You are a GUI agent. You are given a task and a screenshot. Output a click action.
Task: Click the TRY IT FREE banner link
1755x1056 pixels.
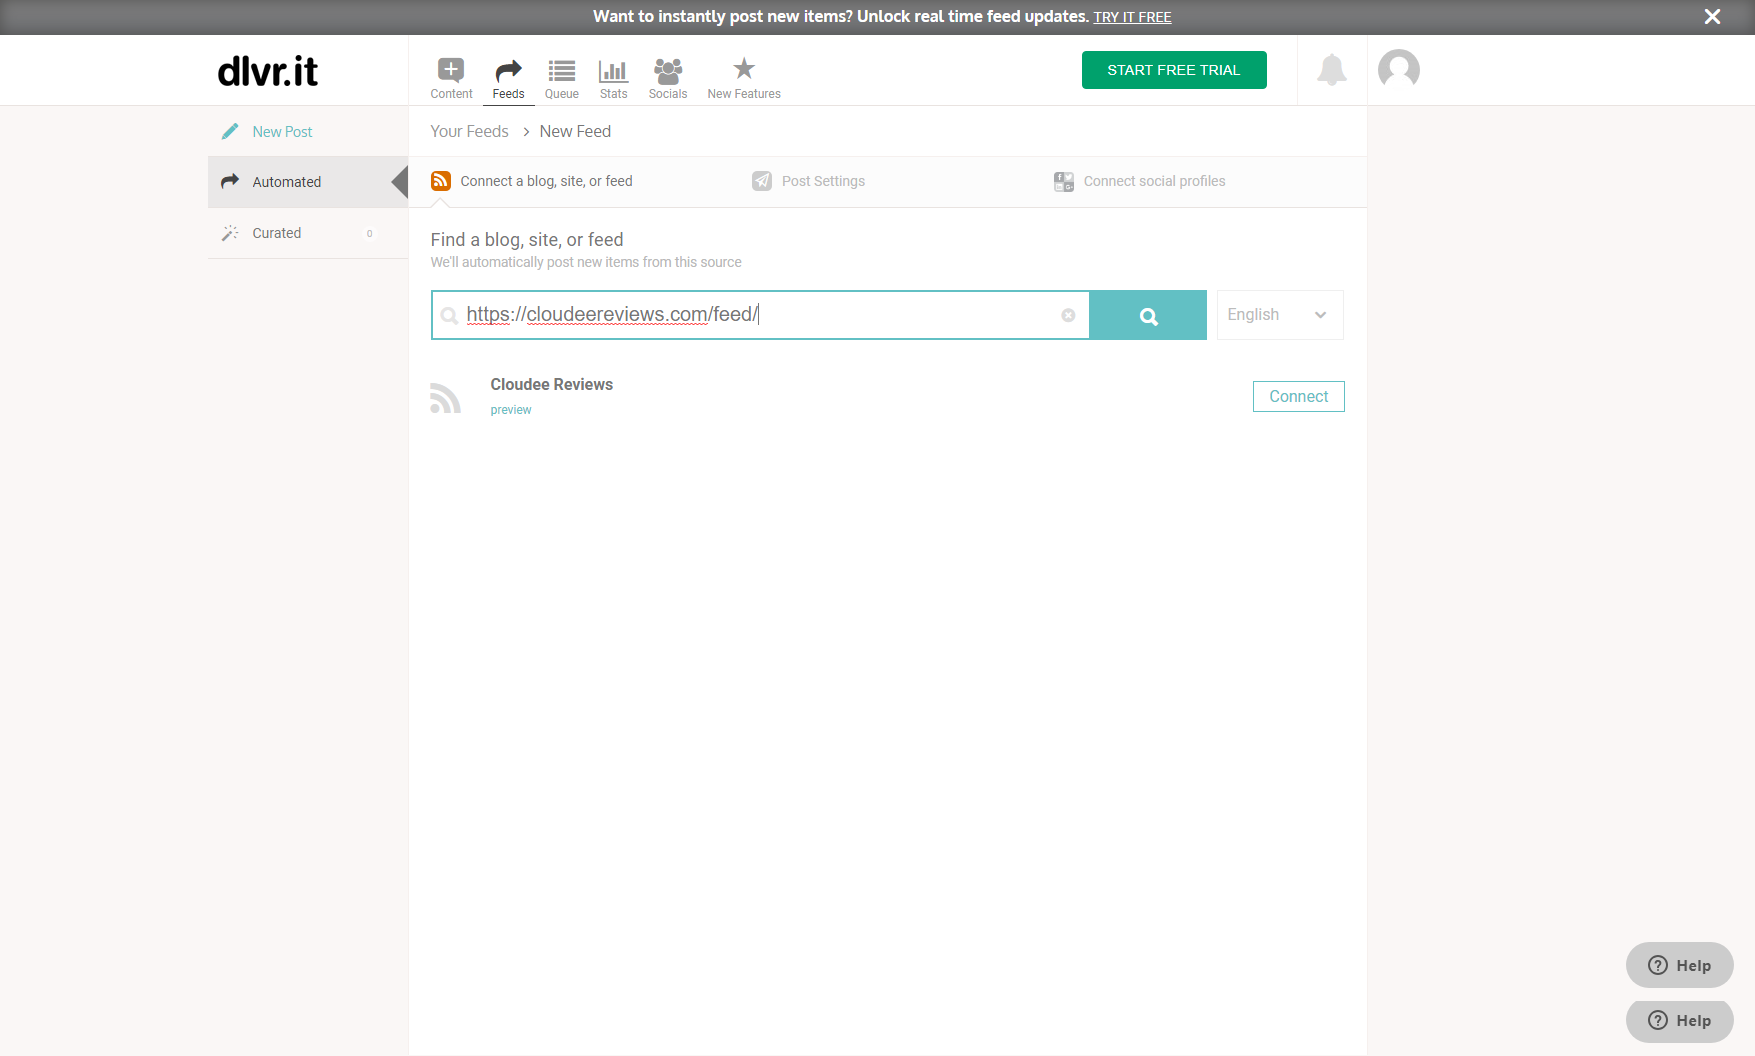pos(1132,17)
